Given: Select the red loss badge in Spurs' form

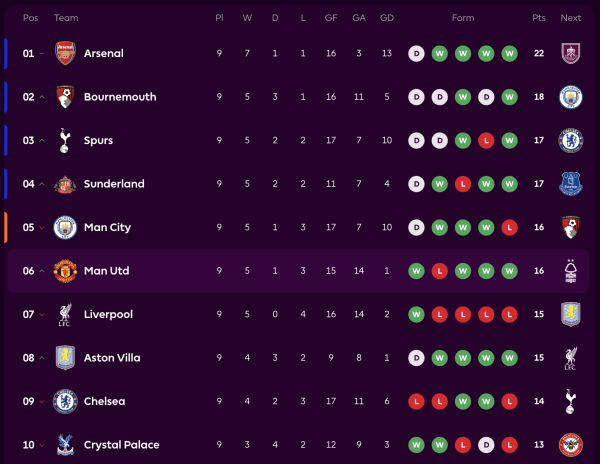Looking at the screenshot, I should pyautogui.click(x=486, y=140).
